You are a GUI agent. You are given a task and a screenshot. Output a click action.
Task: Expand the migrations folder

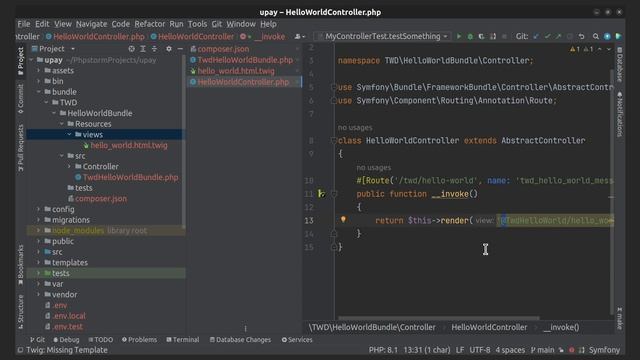pos(39,220)
